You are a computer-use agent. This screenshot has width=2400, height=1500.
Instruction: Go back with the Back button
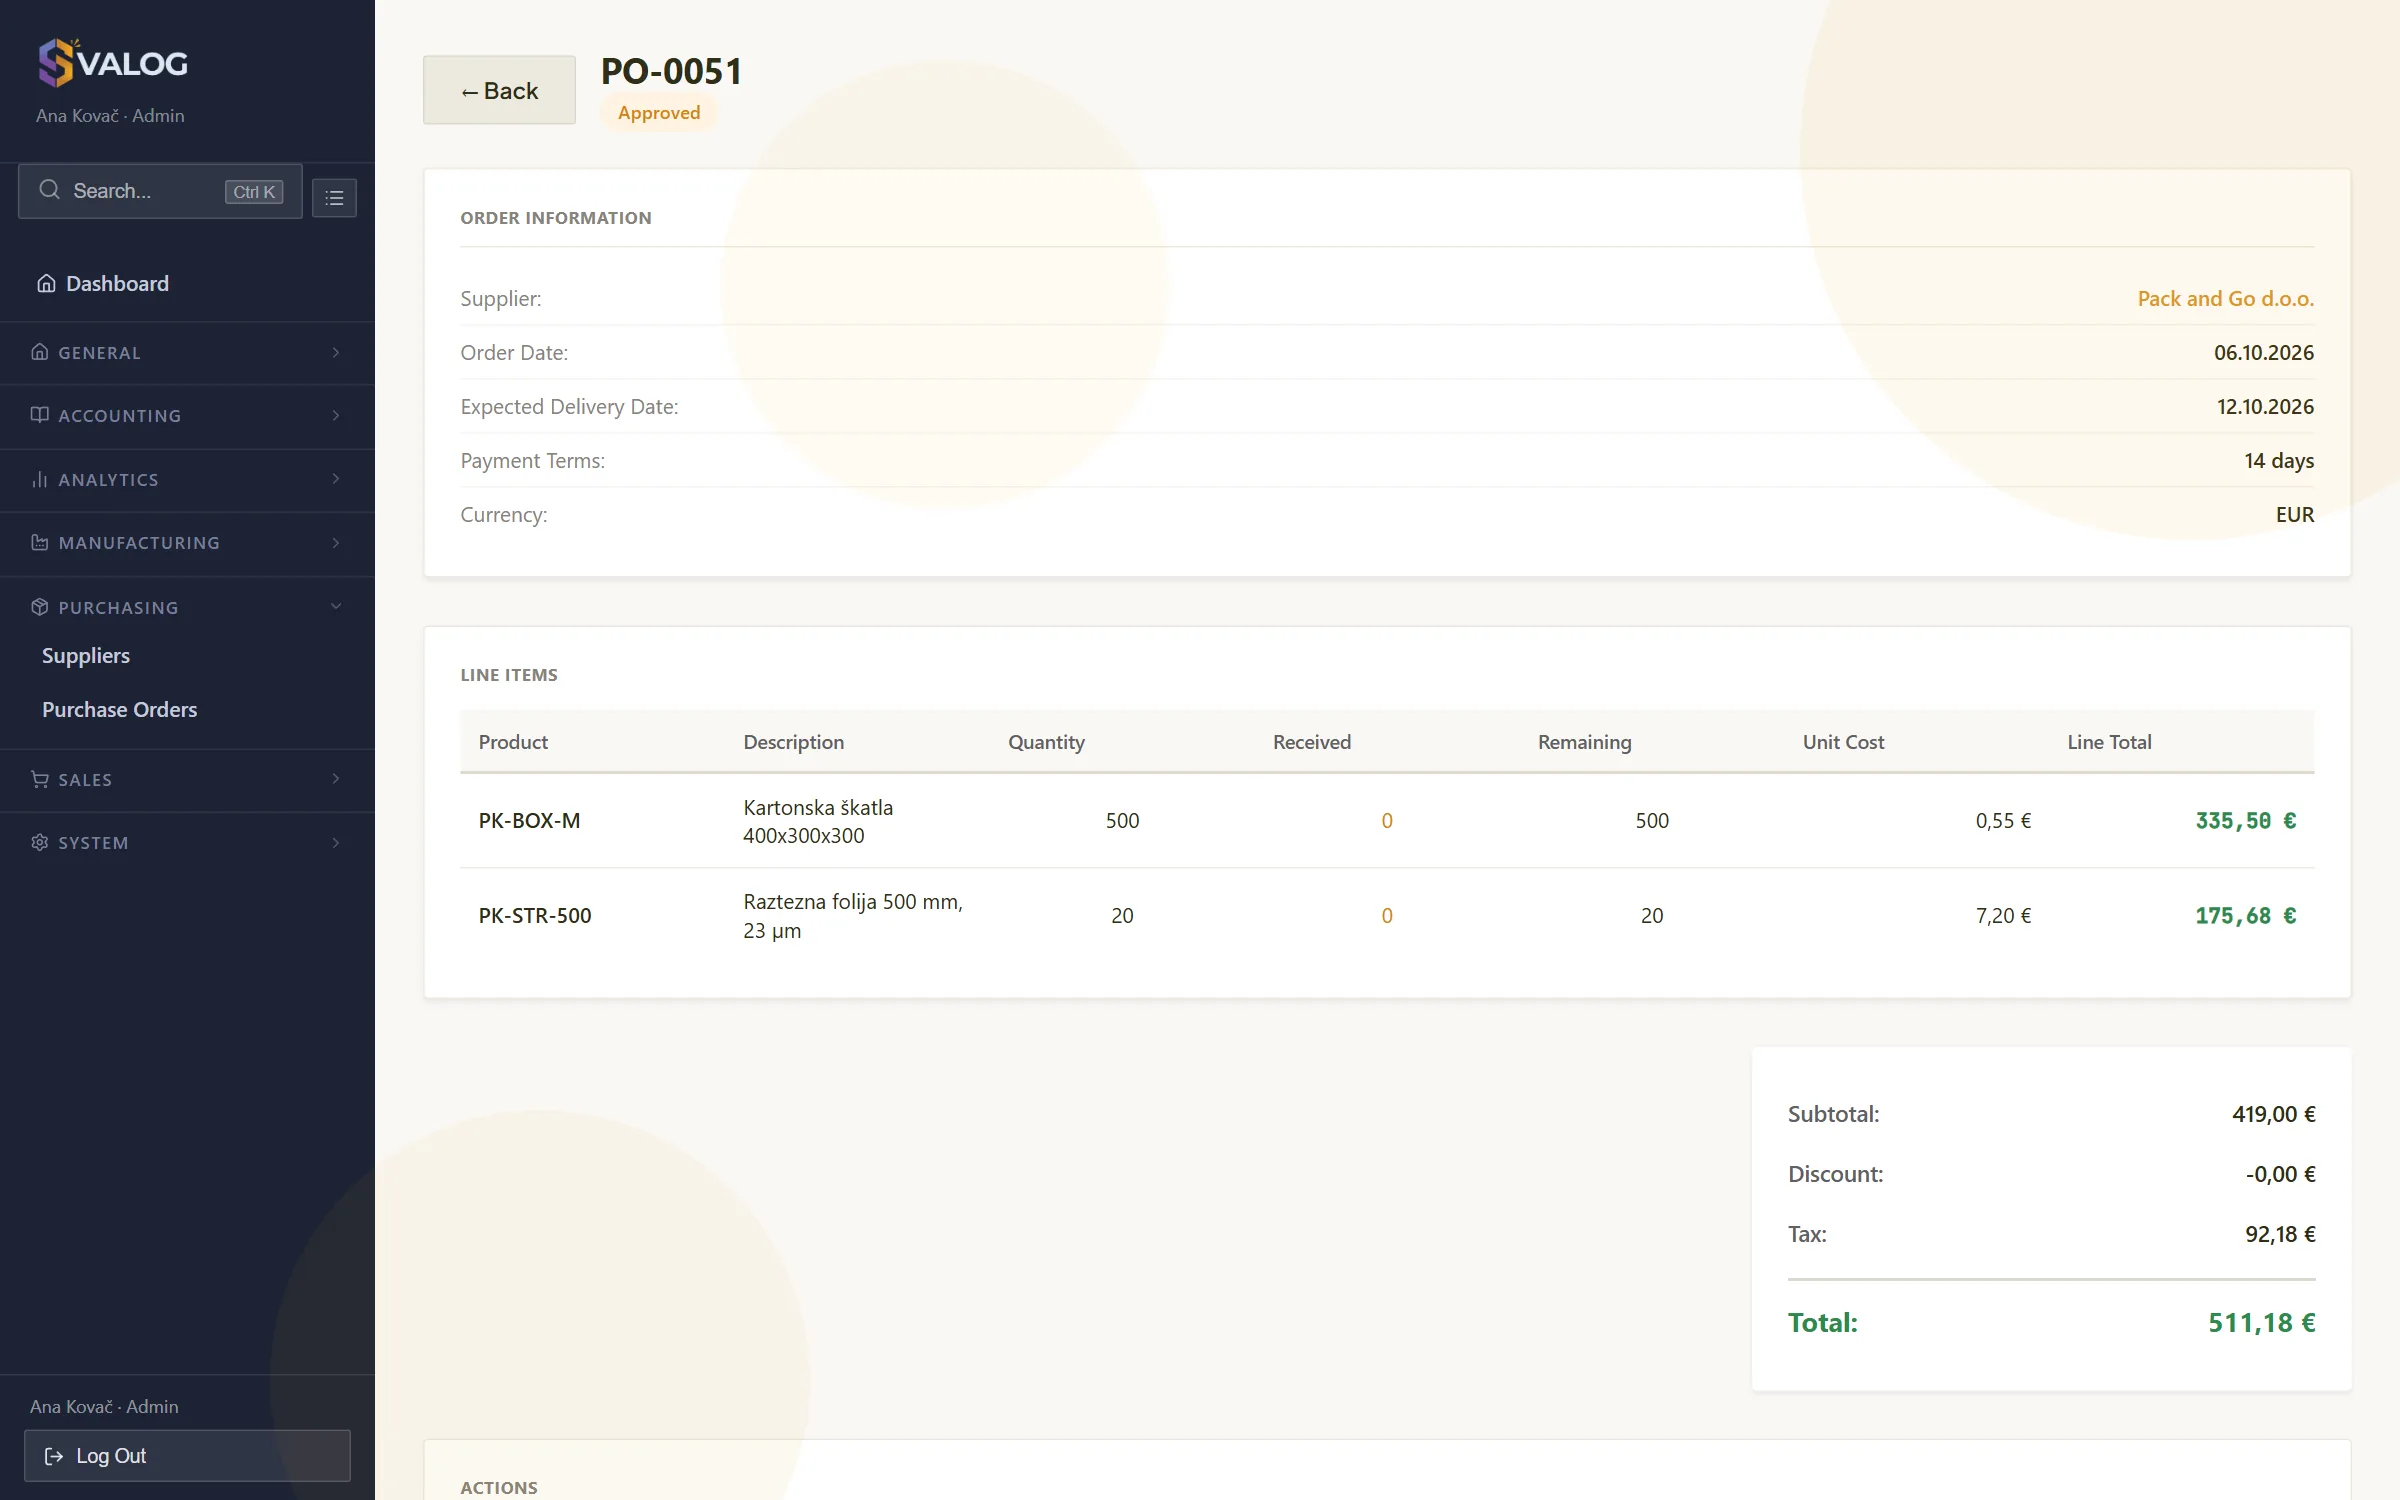[x=499, y=90]
